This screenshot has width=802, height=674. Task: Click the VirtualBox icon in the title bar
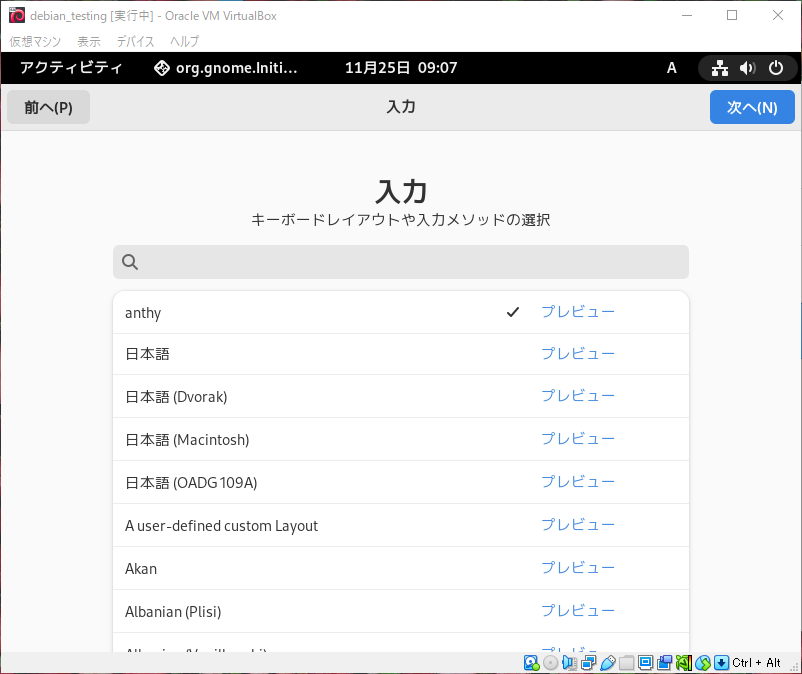[17, 15]
